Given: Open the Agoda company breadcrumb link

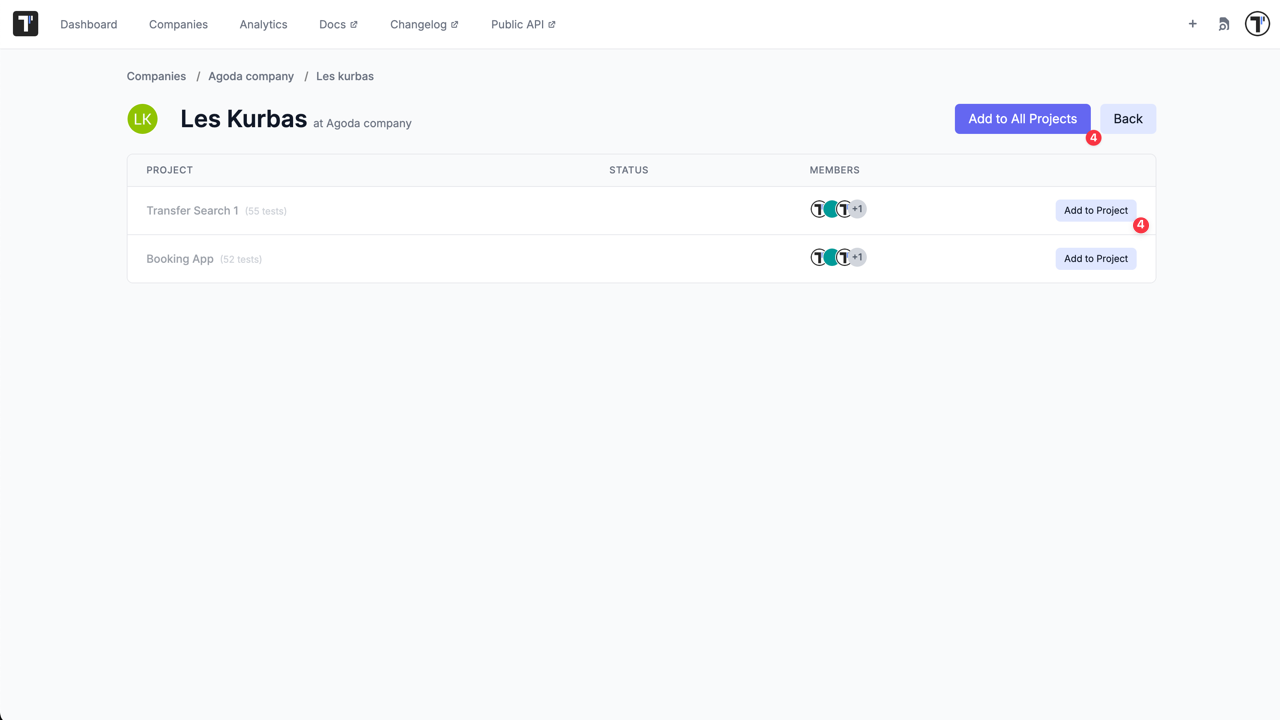Looking at the screenshot, I should [x=251, y=76].
